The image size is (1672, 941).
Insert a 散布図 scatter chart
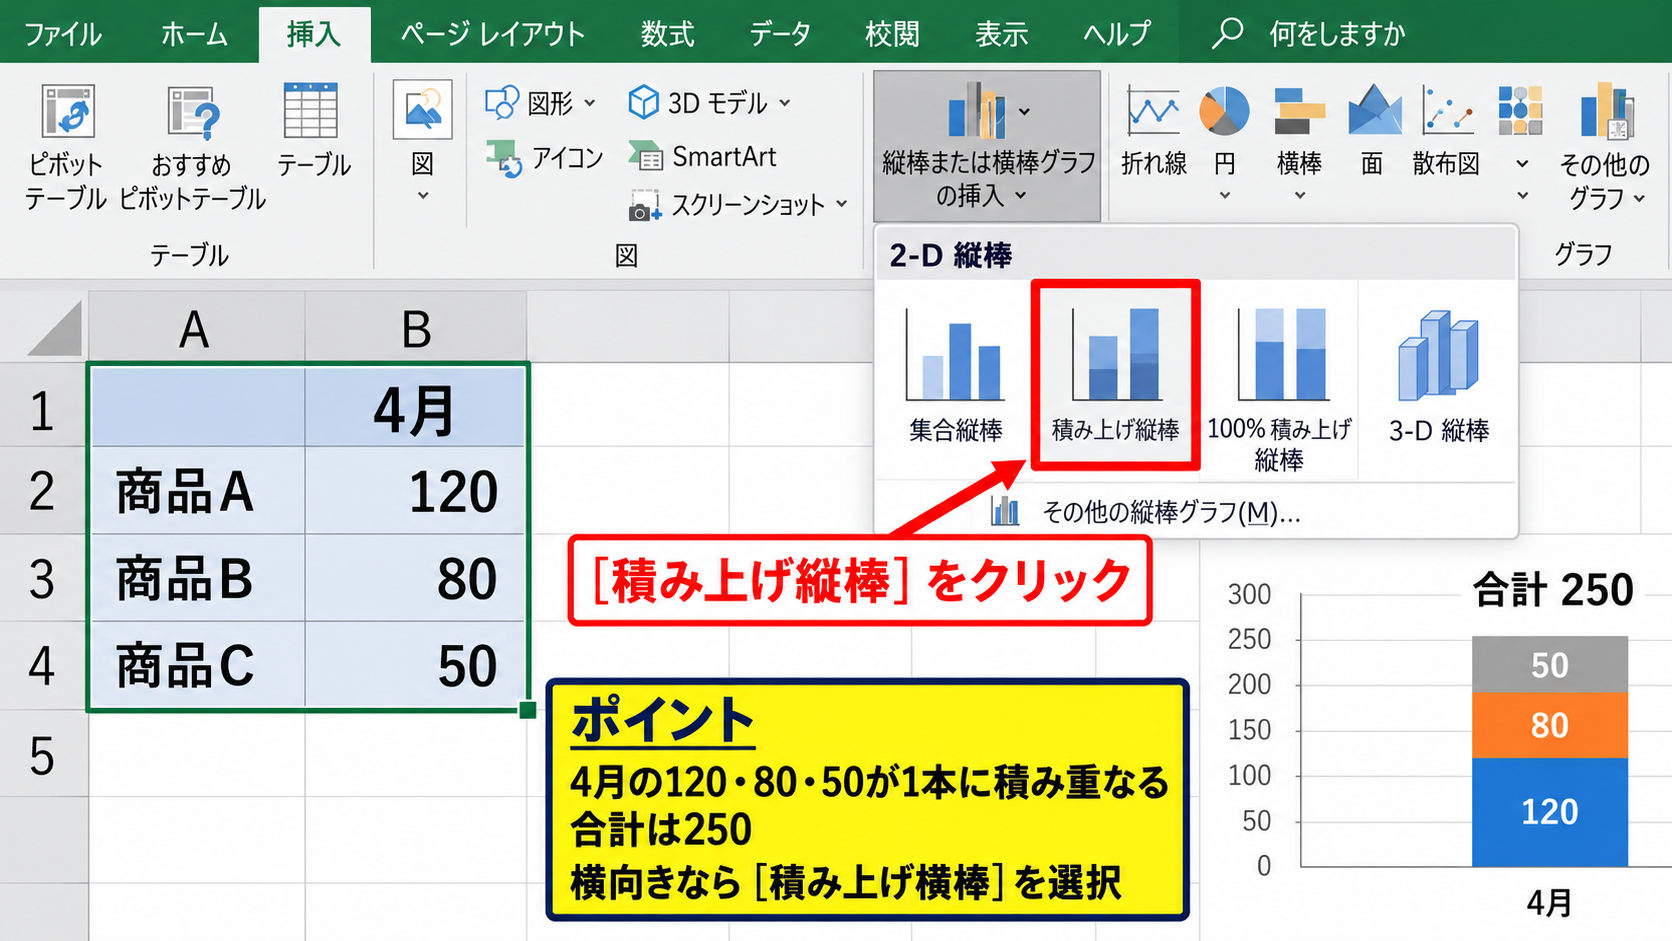click(1447, 132)
